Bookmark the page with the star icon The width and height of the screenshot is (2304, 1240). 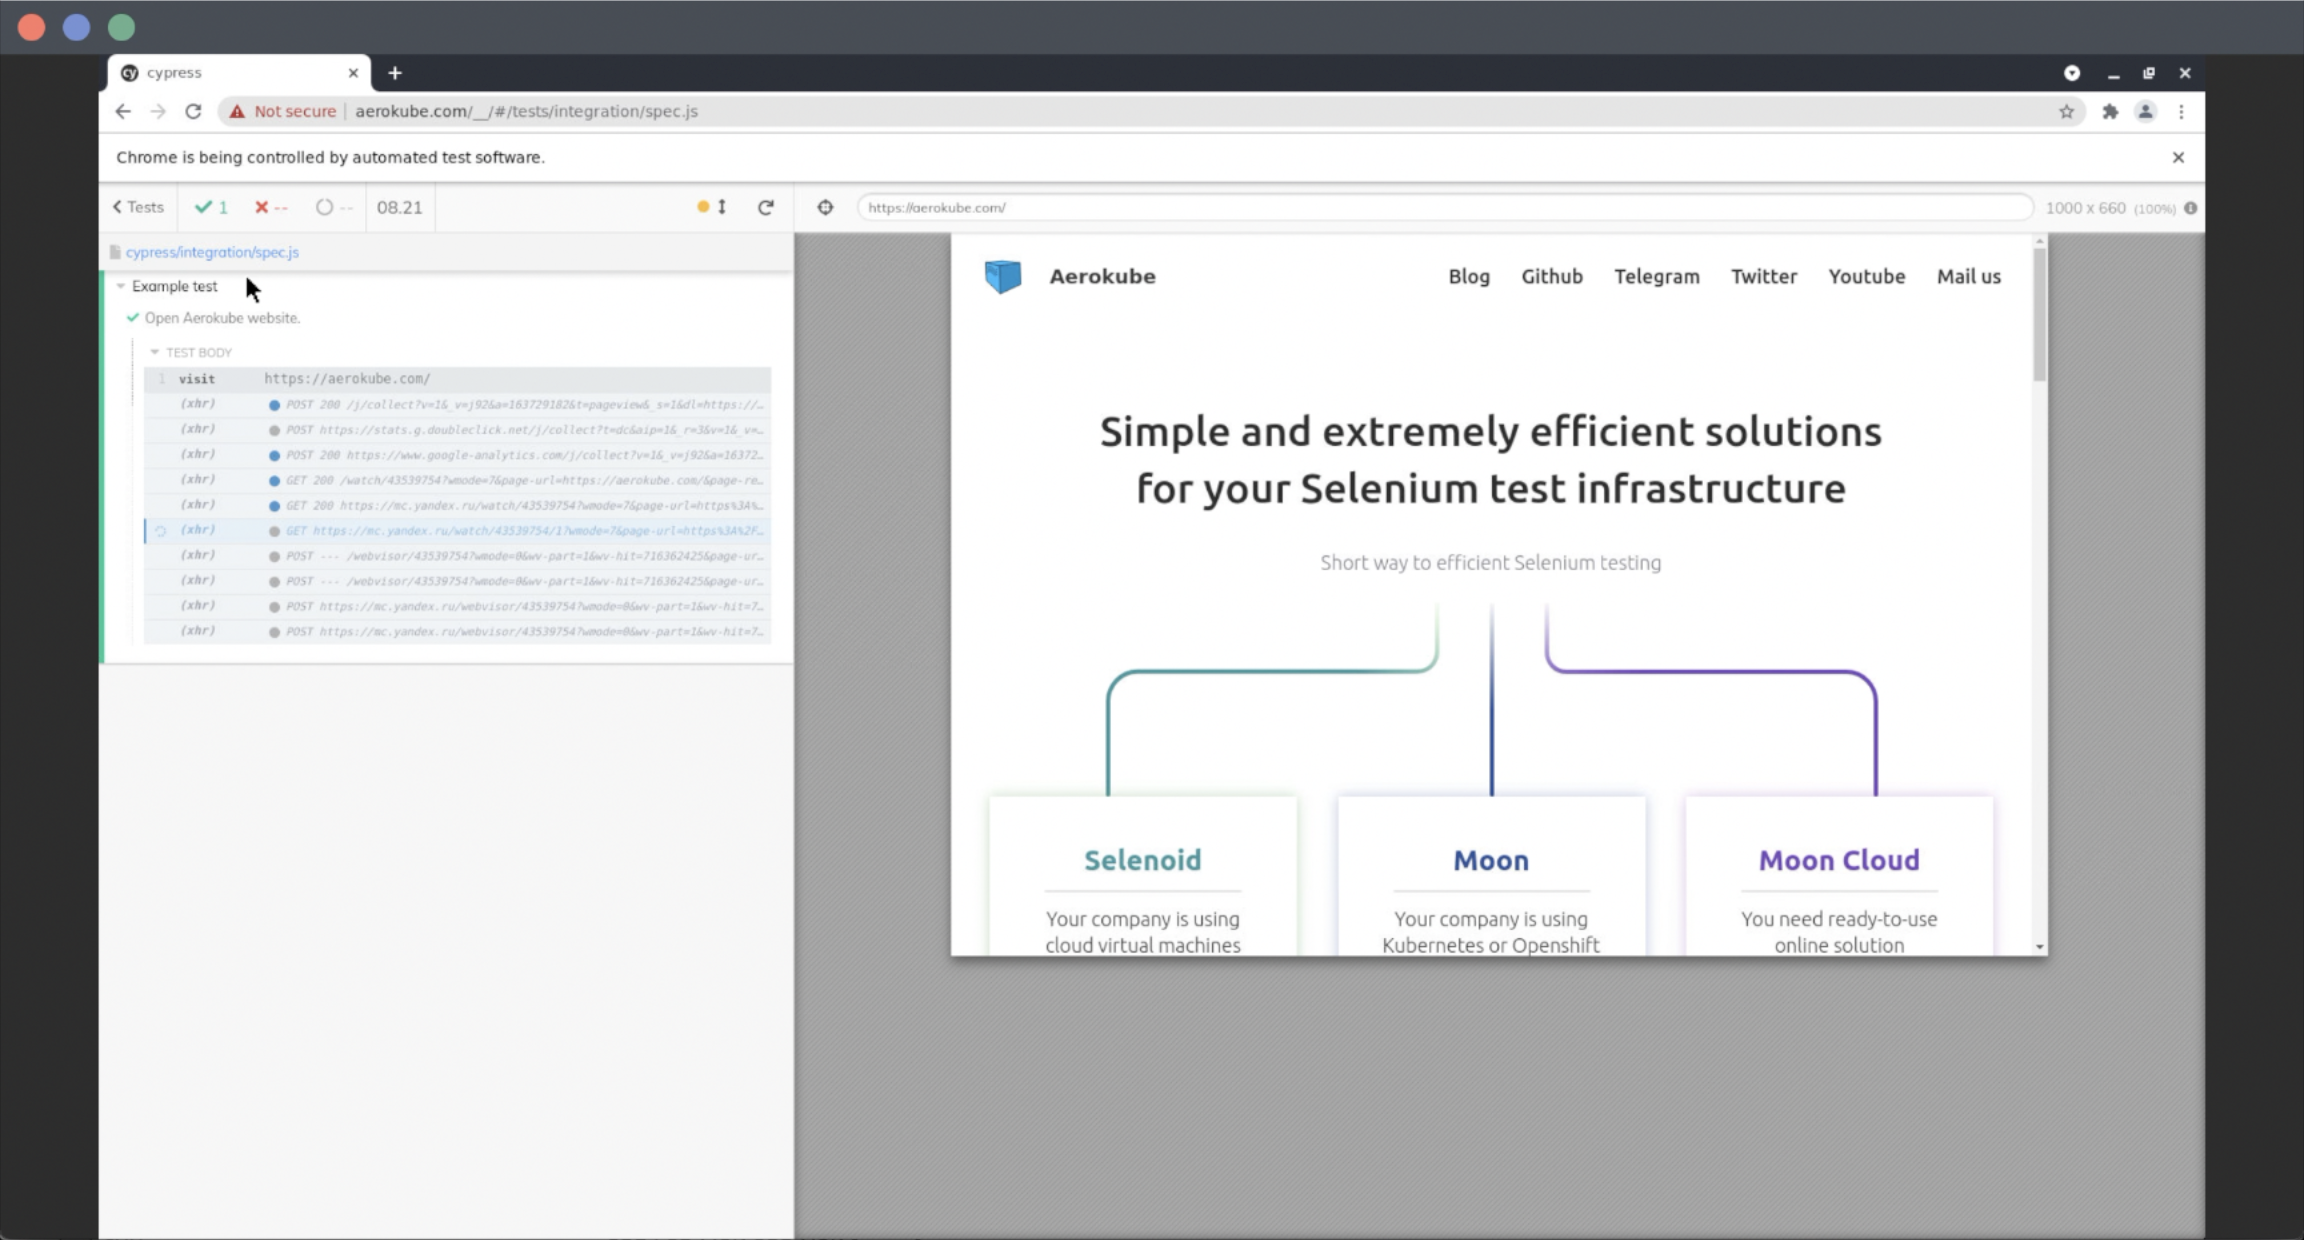2066,111
